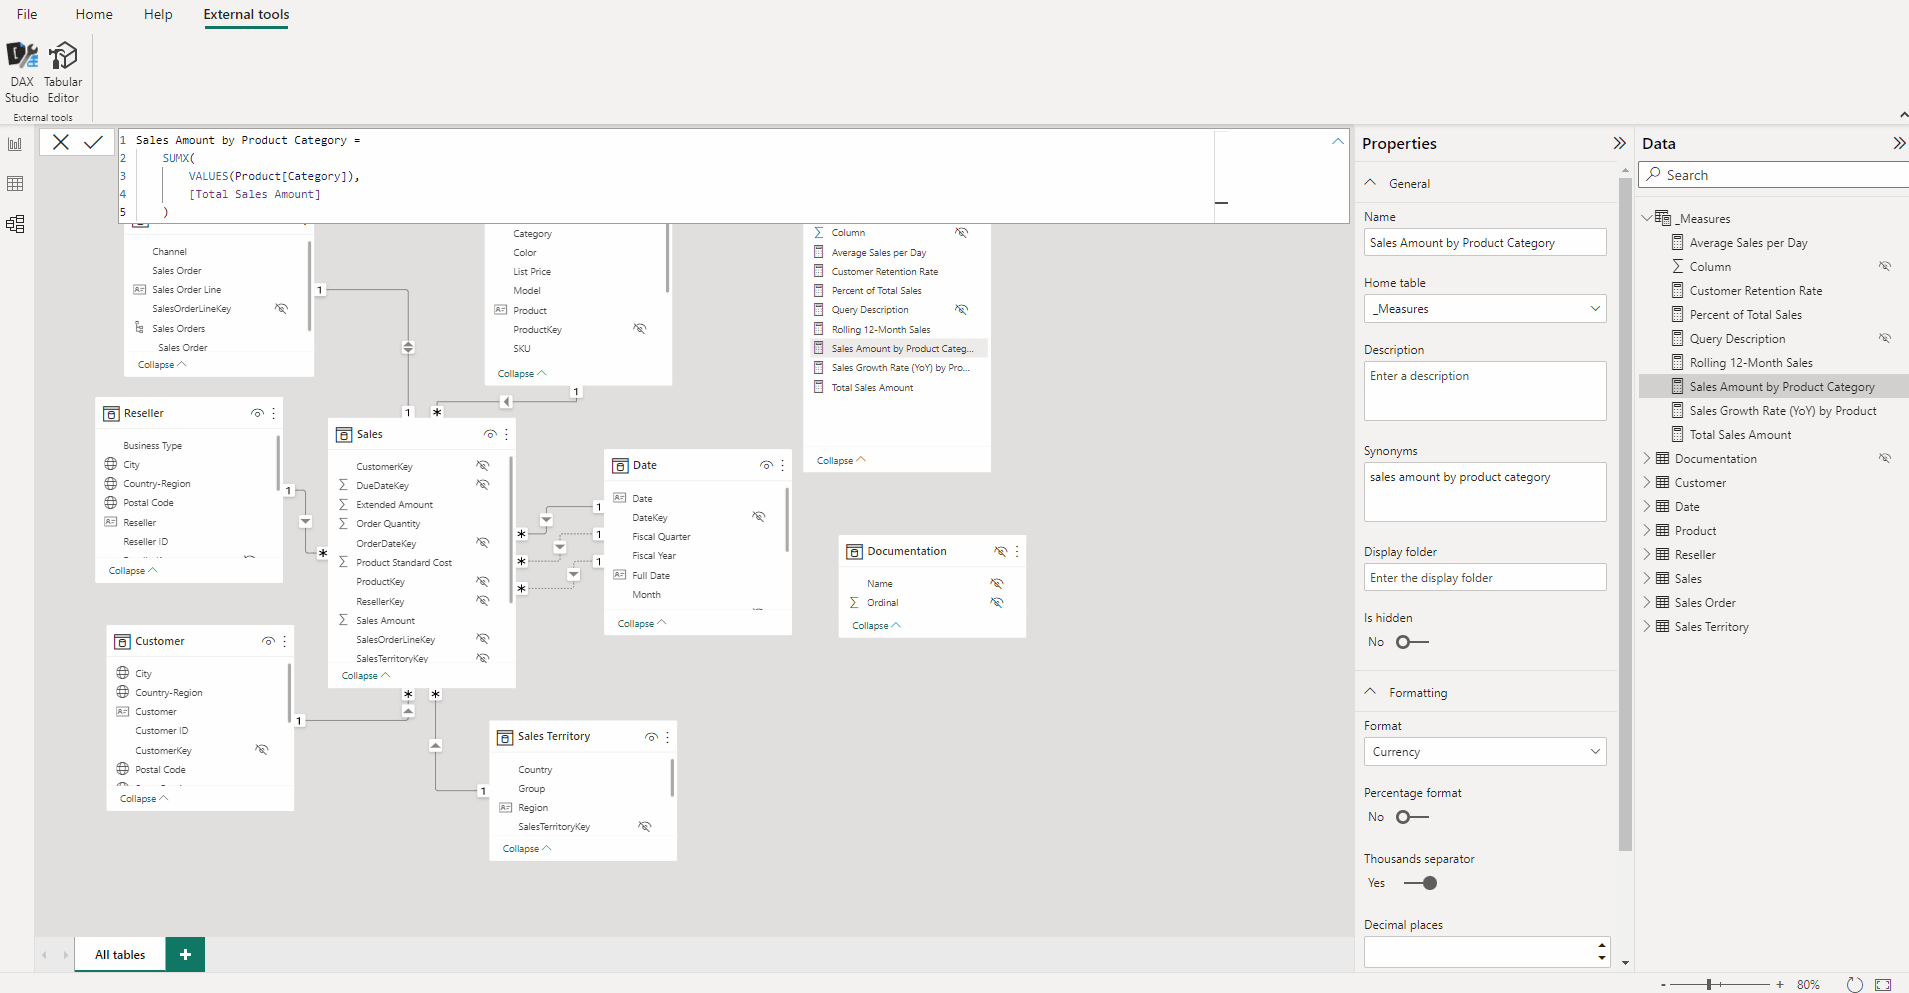Screen dimensions: 1909x993
Task: Commit the DAX formula with checkmark
Action: 93,142
